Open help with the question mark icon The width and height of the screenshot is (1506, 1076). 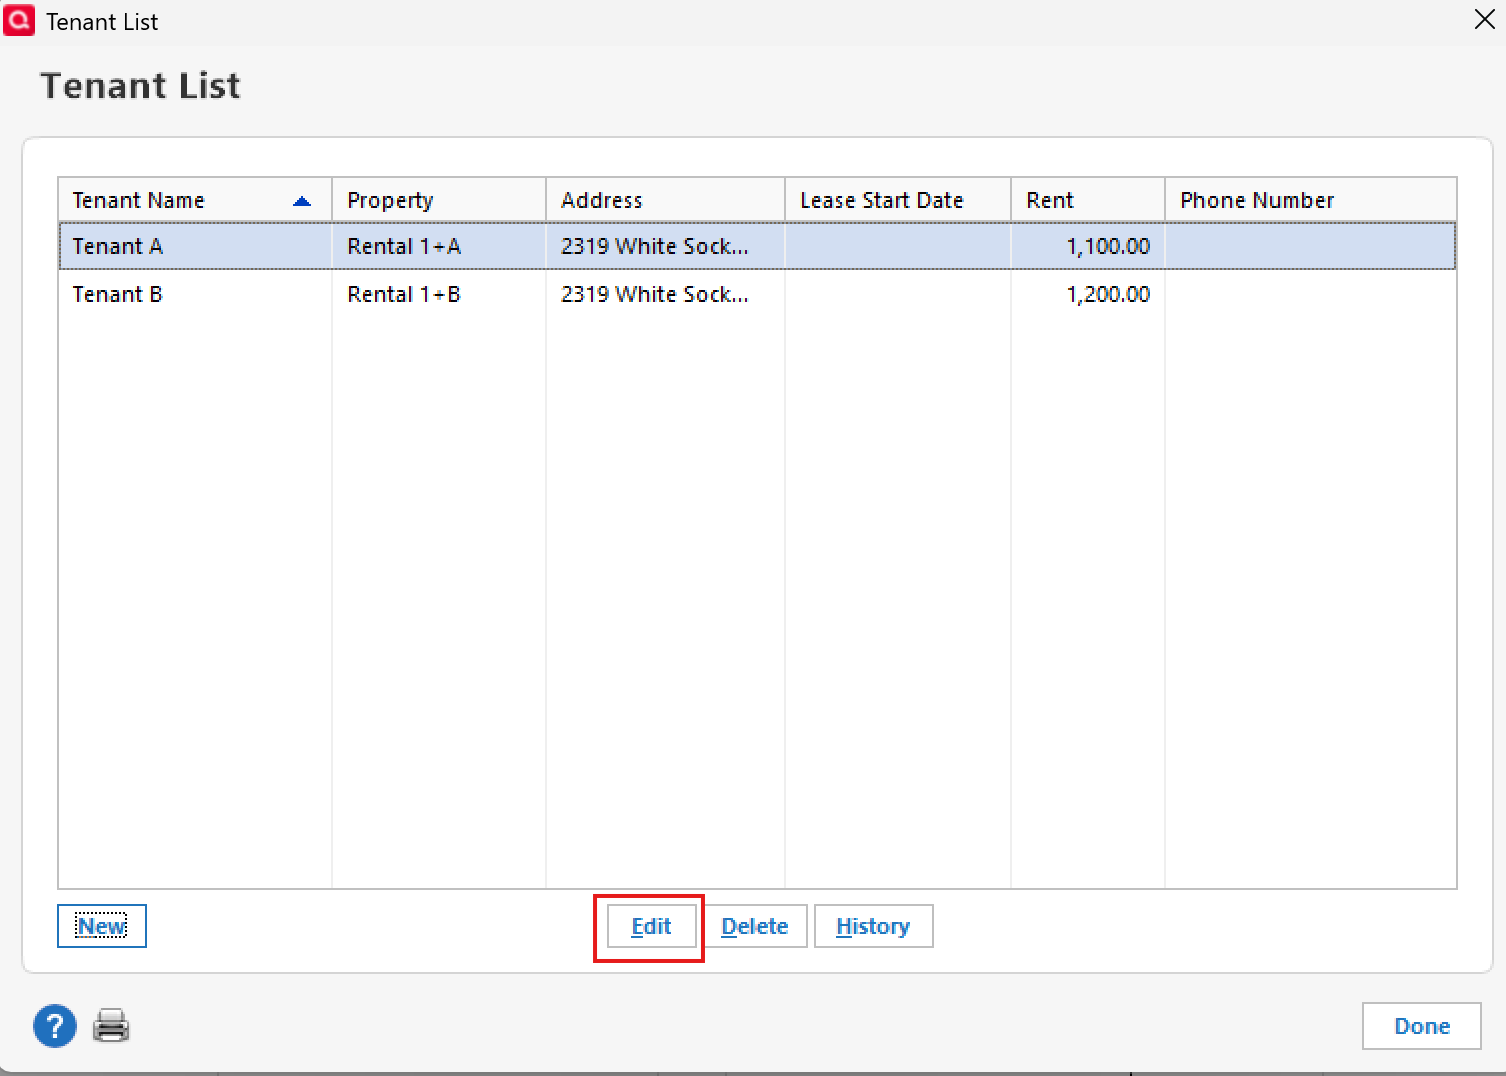point(55,1026)
